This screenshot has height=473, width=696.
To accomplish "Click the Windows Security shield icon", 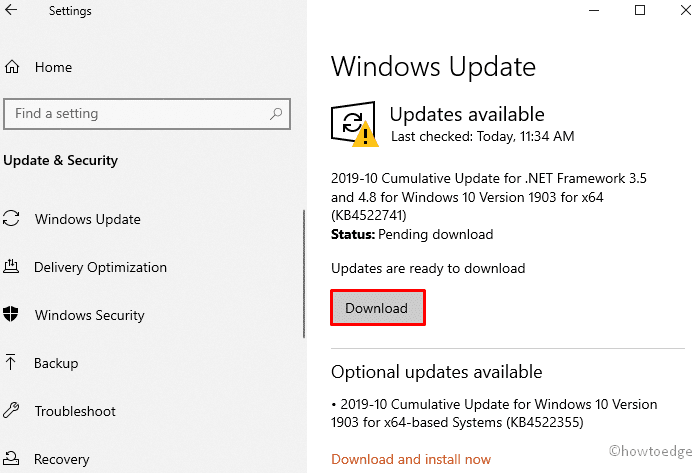I will 12,315.
